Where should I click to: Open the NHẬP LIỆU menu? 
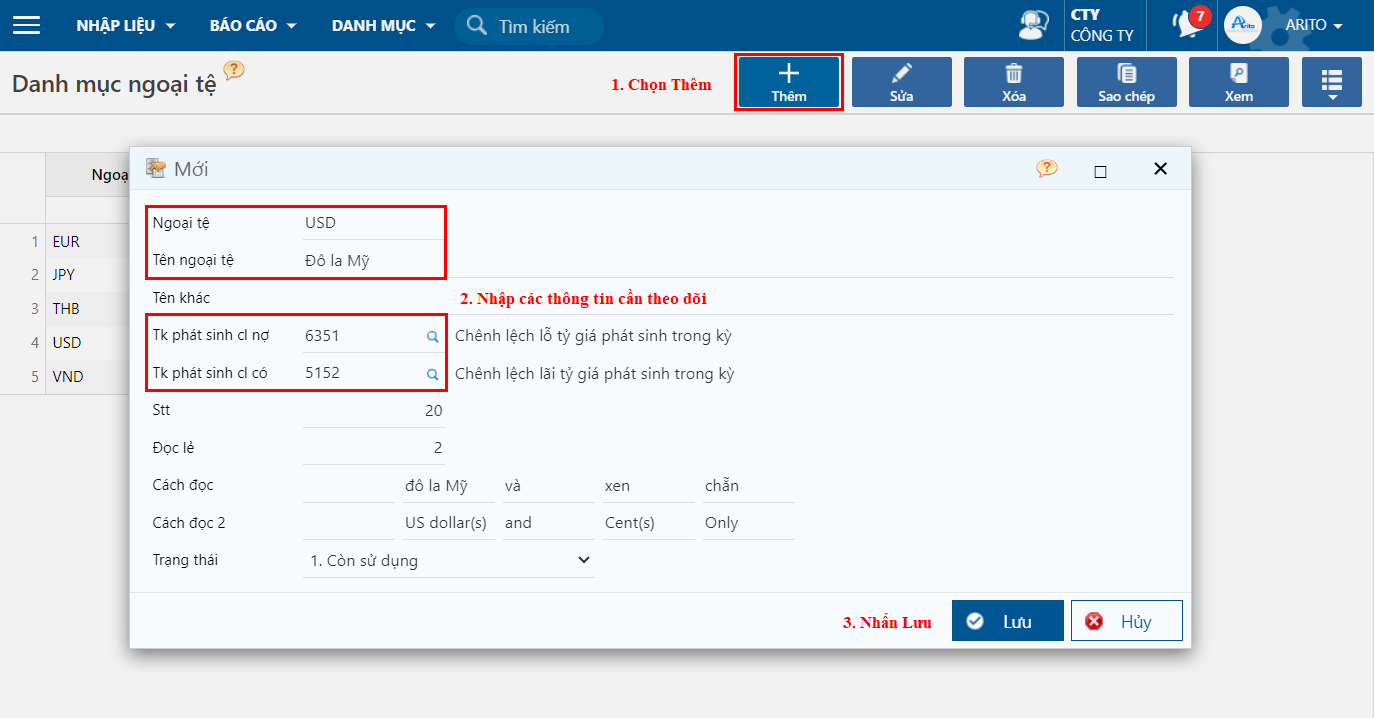click(125, 25)
